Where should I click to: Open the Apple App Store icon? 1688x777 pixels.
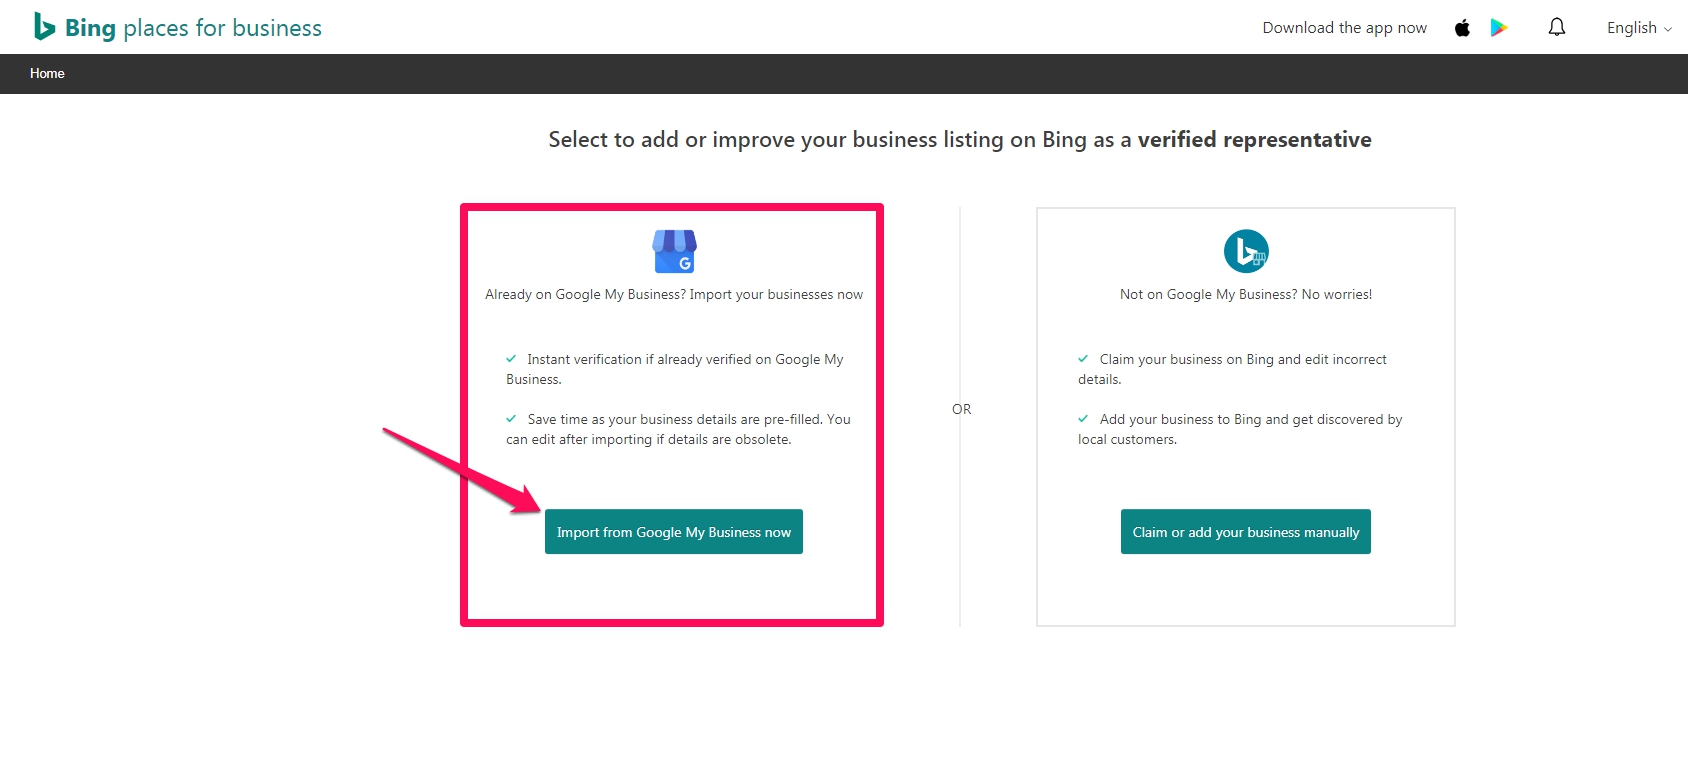1462,28
